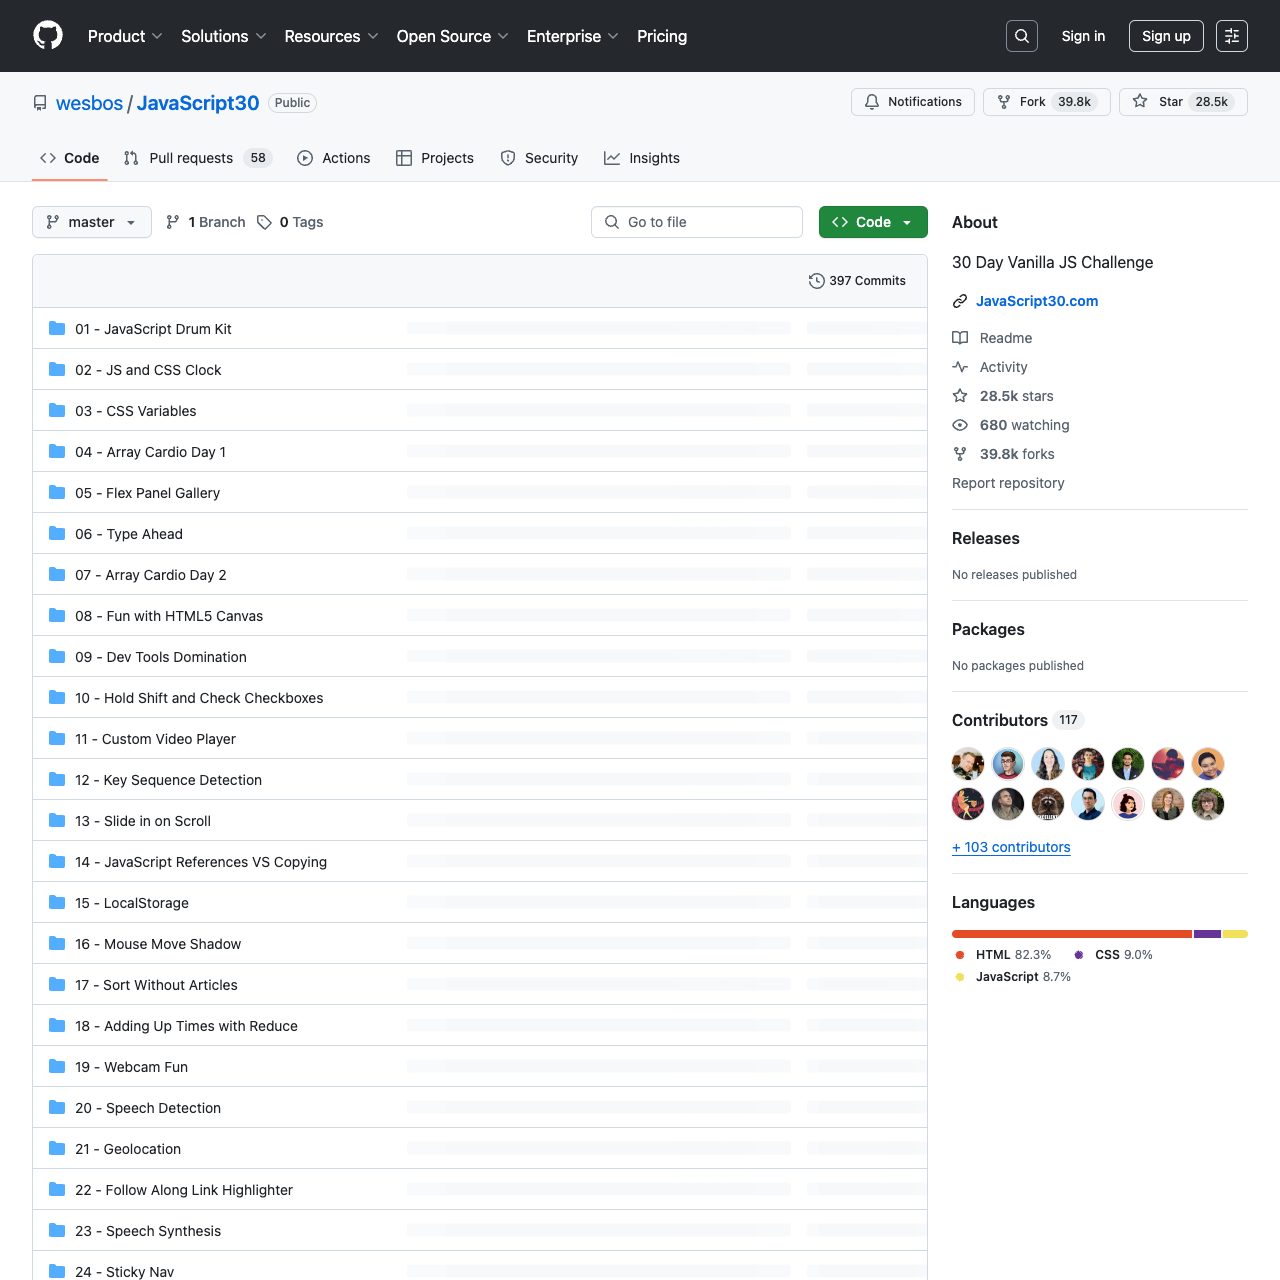Image resolution: width=1280 pixels, height=1280 pixels.
Task: Click folder icon for 11 - Custom Video Player
Action: 57,738
